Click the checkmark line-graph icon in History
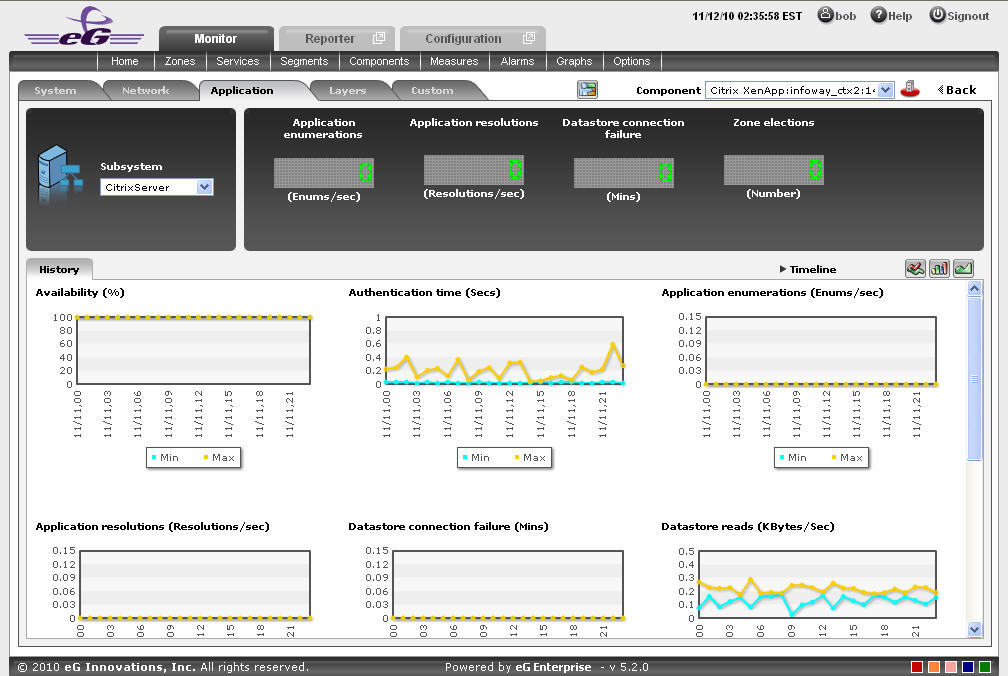 (x=915, y=269)
